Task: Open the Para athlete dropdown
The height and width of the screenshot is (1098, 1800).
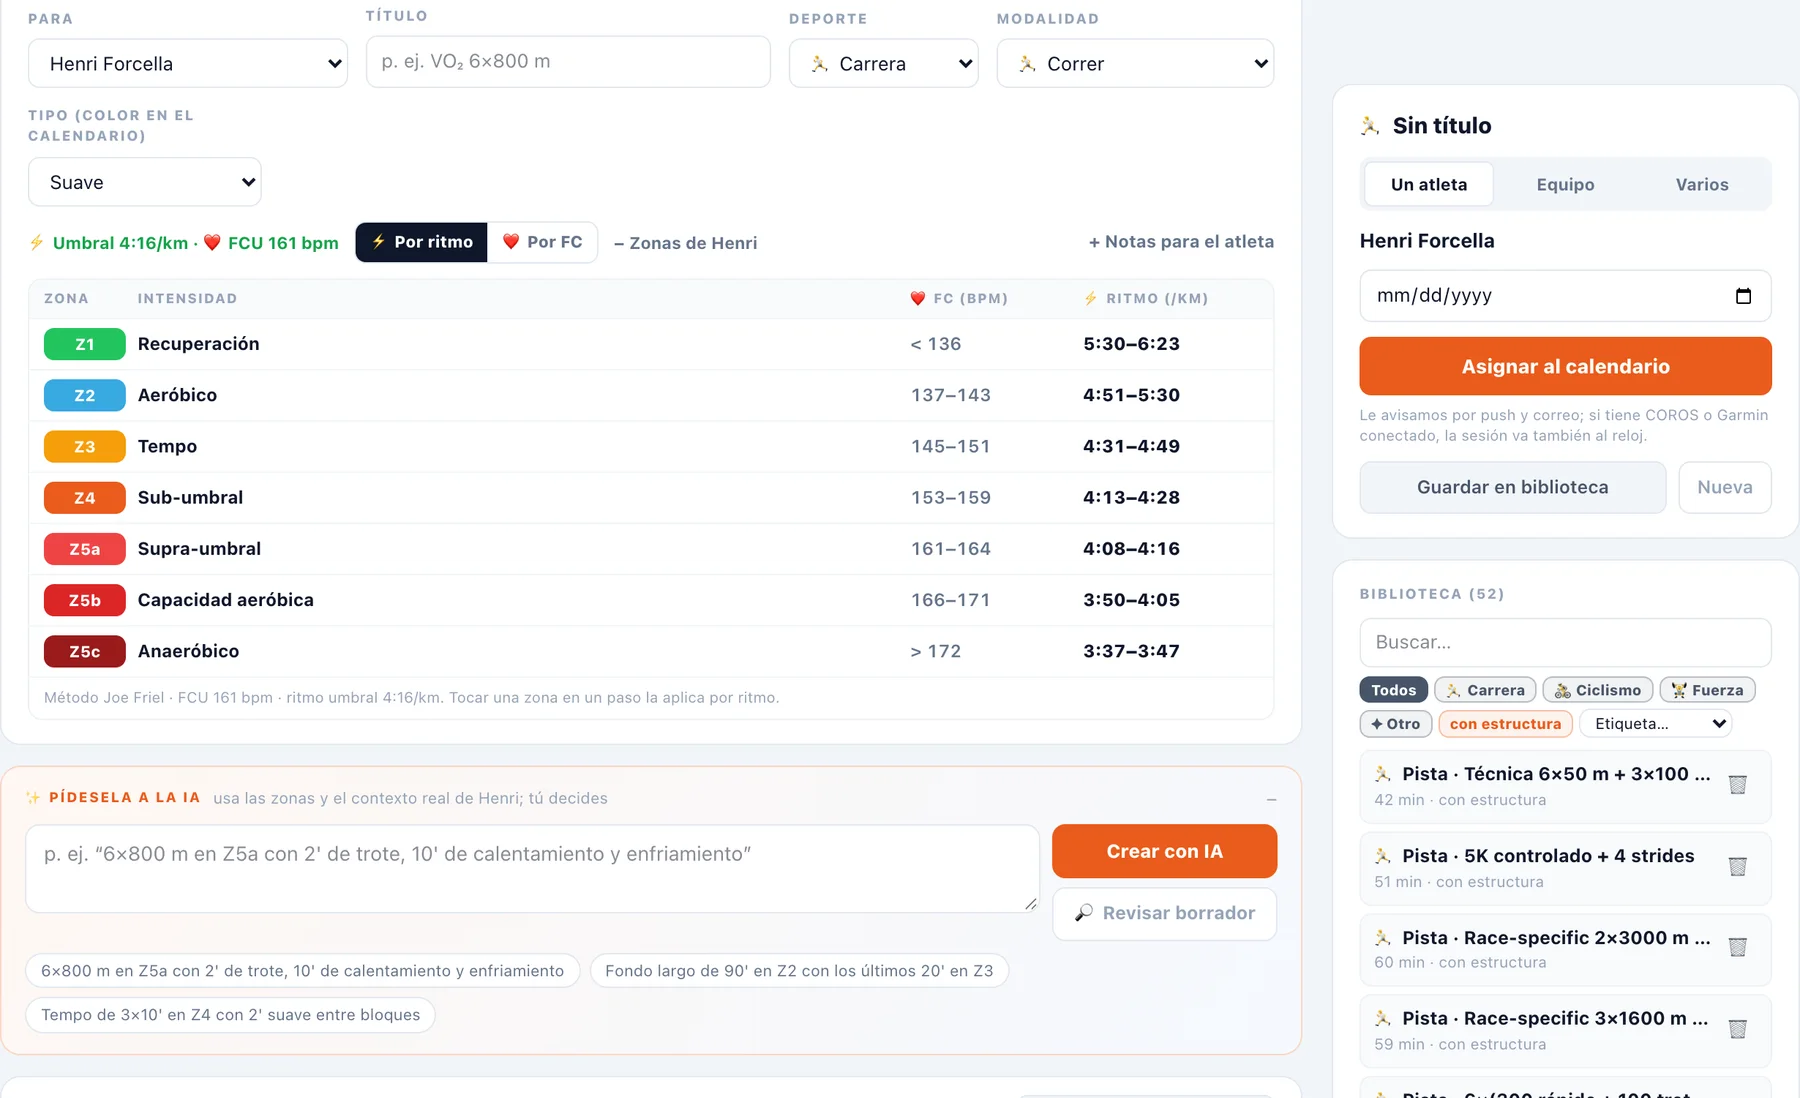Action: pyautogui.click(x=188, y=63)
